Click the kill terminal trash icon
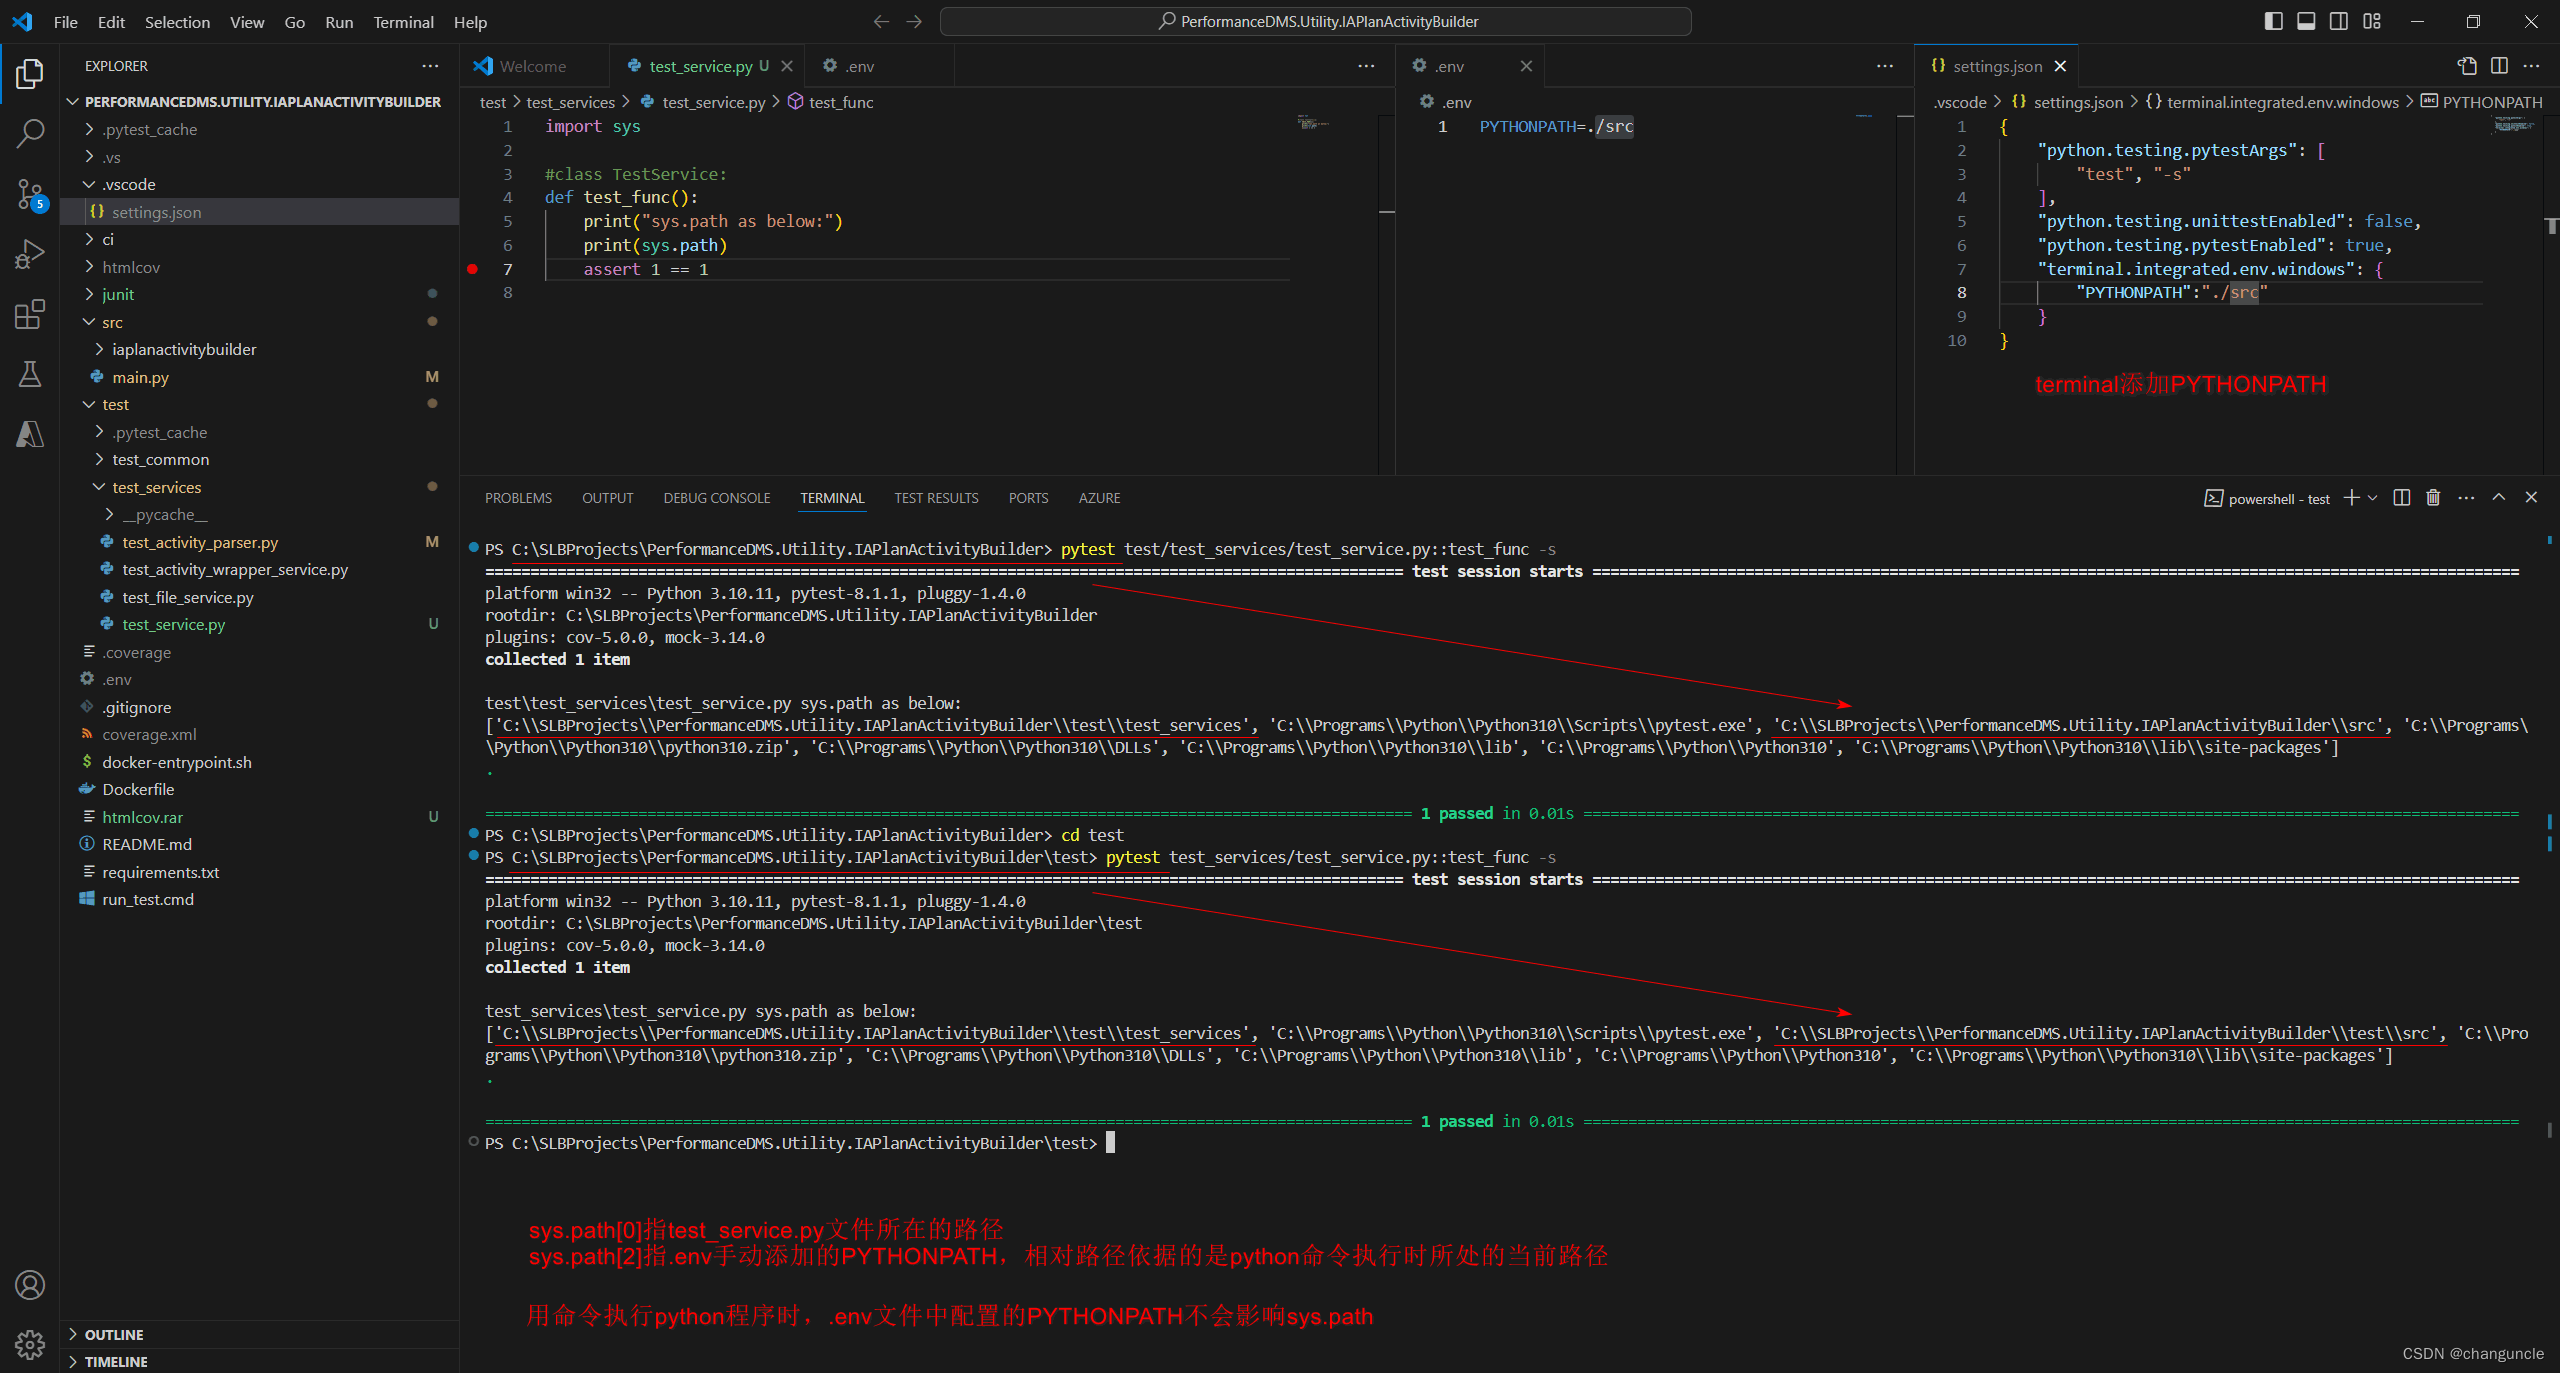This screenshot has height=1373, width=2560. click(x=2433, y=498)
